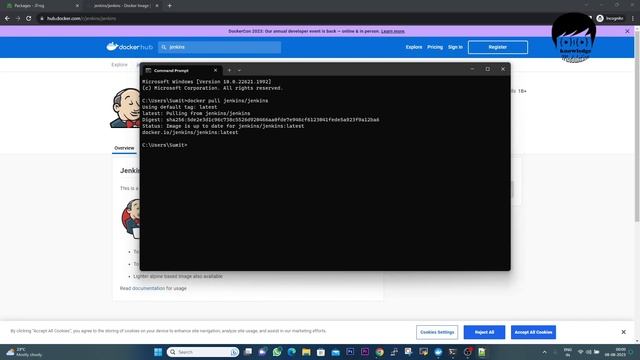Close the cookie consent bar
Image resolution: width=640 pixels, height=360 pixels.
623,332
